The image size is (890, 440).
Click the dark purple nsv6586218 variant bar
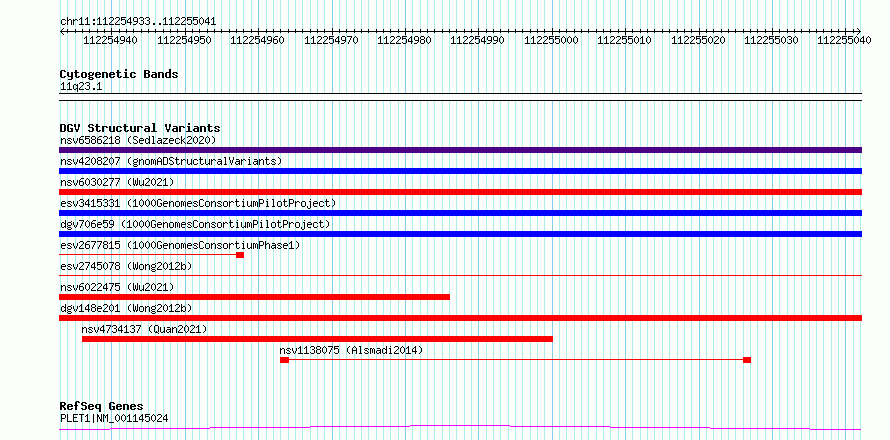pos(460,150)
